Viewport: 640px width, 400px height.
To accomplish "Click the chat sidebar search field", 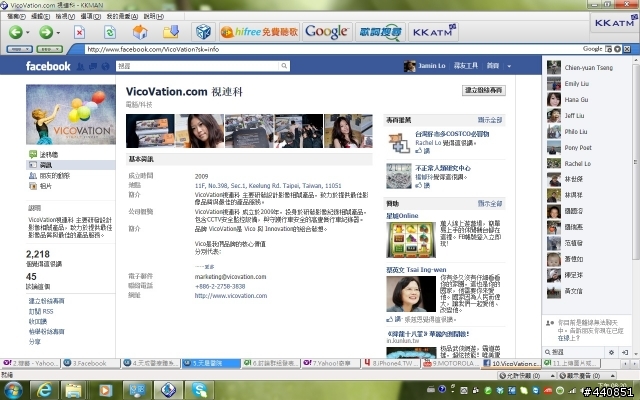I will click(x=575, y=352).
